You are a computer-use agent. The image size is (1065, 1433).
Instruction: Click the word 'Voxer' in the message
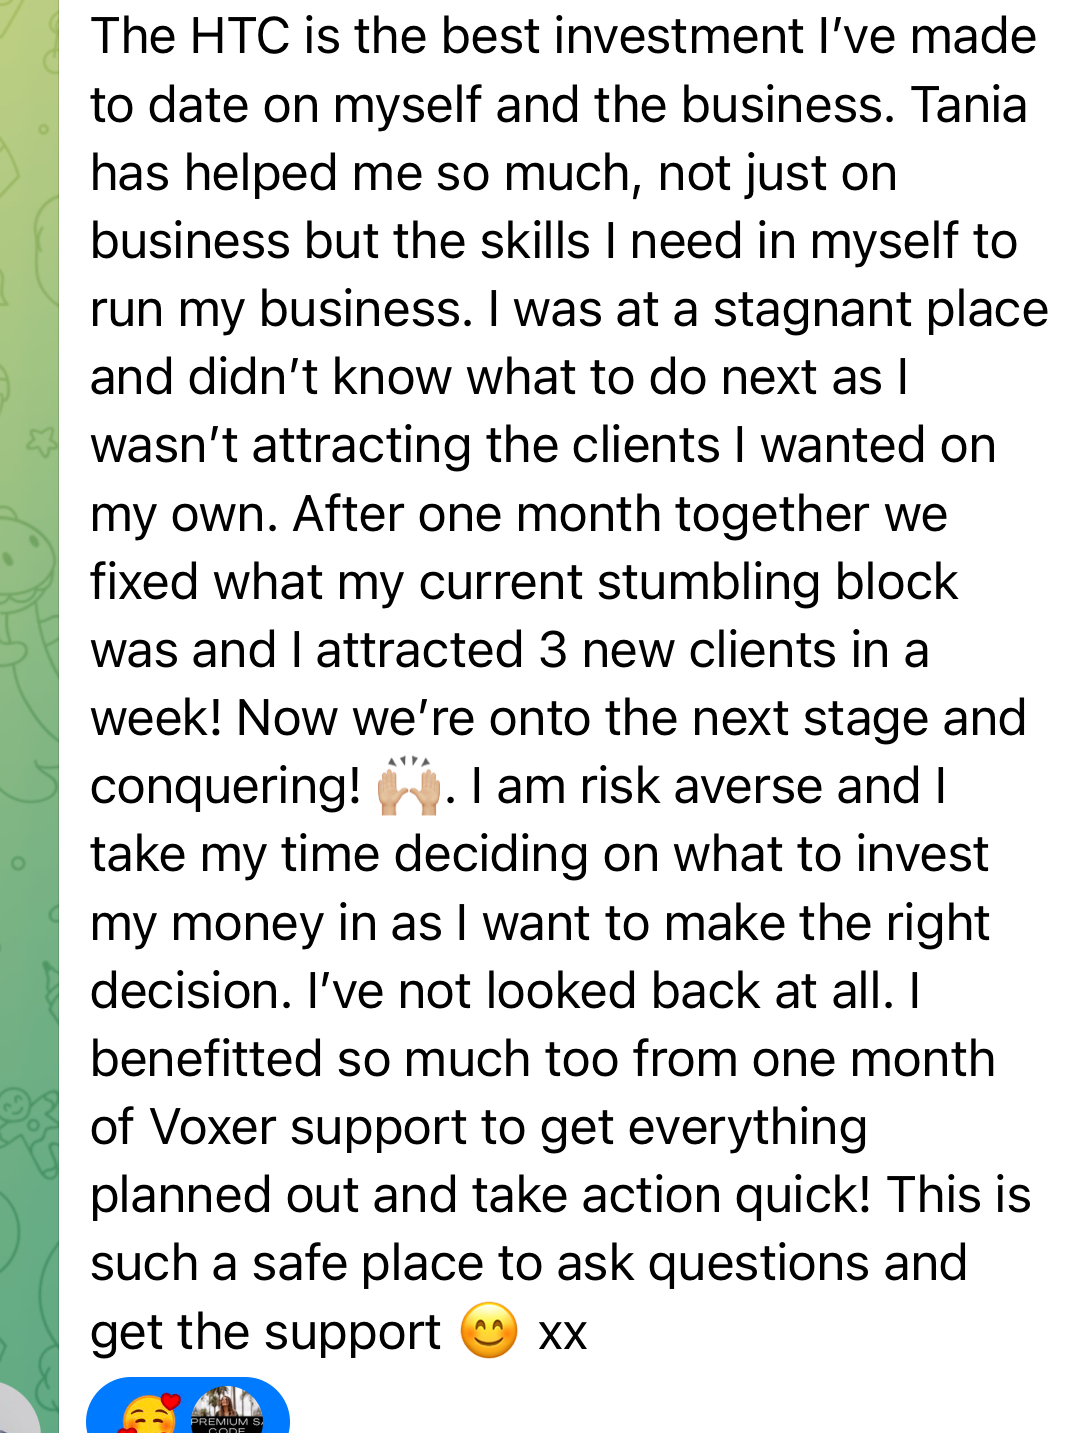[212, 1127]
